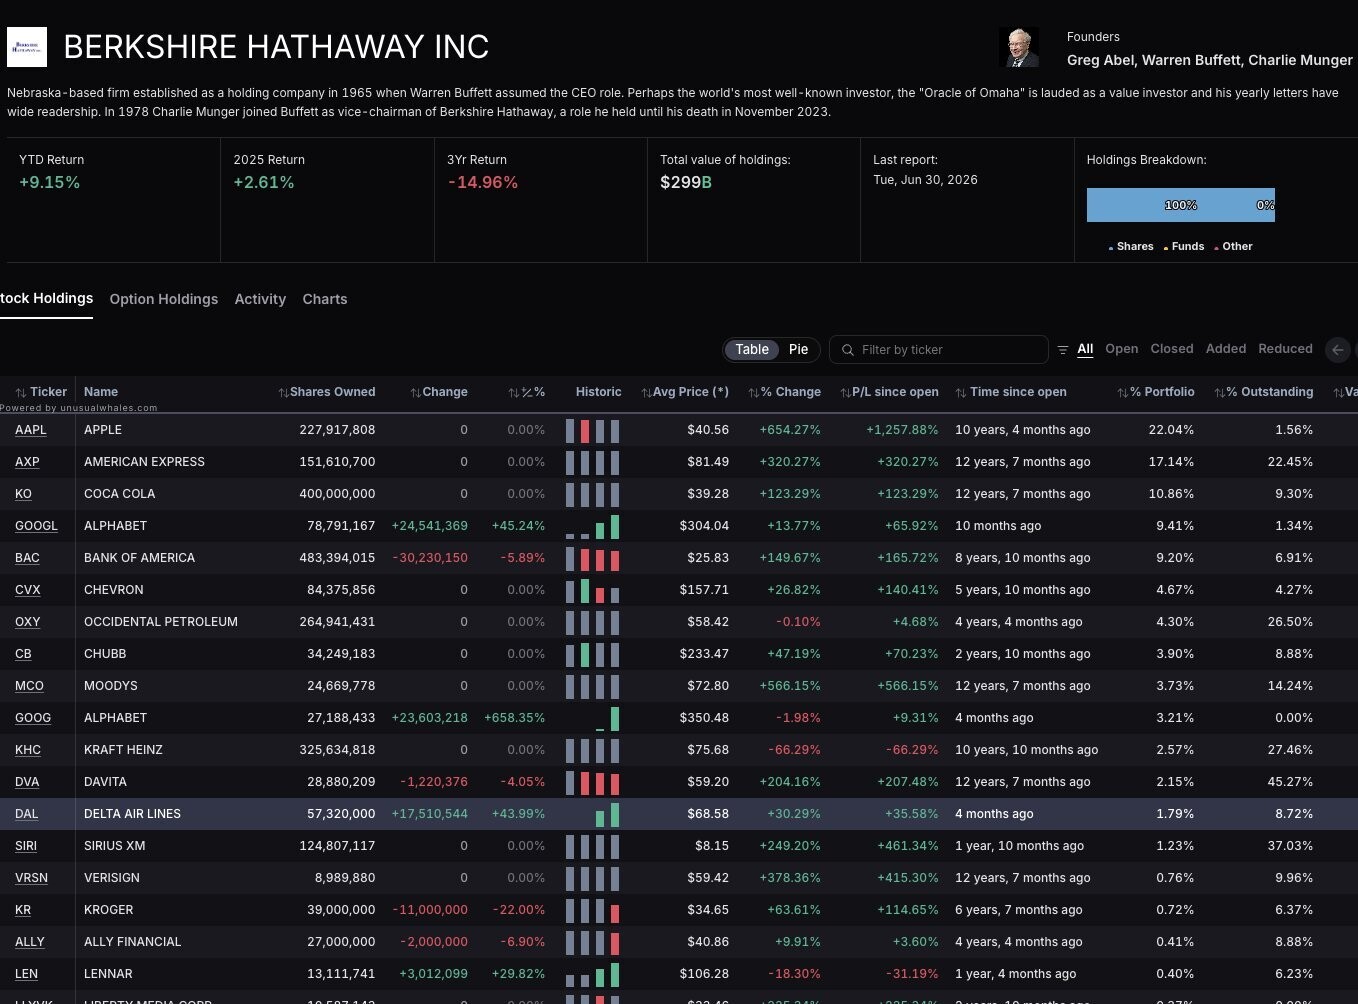Show only Closed positions
This screenshot has width=1358, height=1004.
tap(1172, 349)
